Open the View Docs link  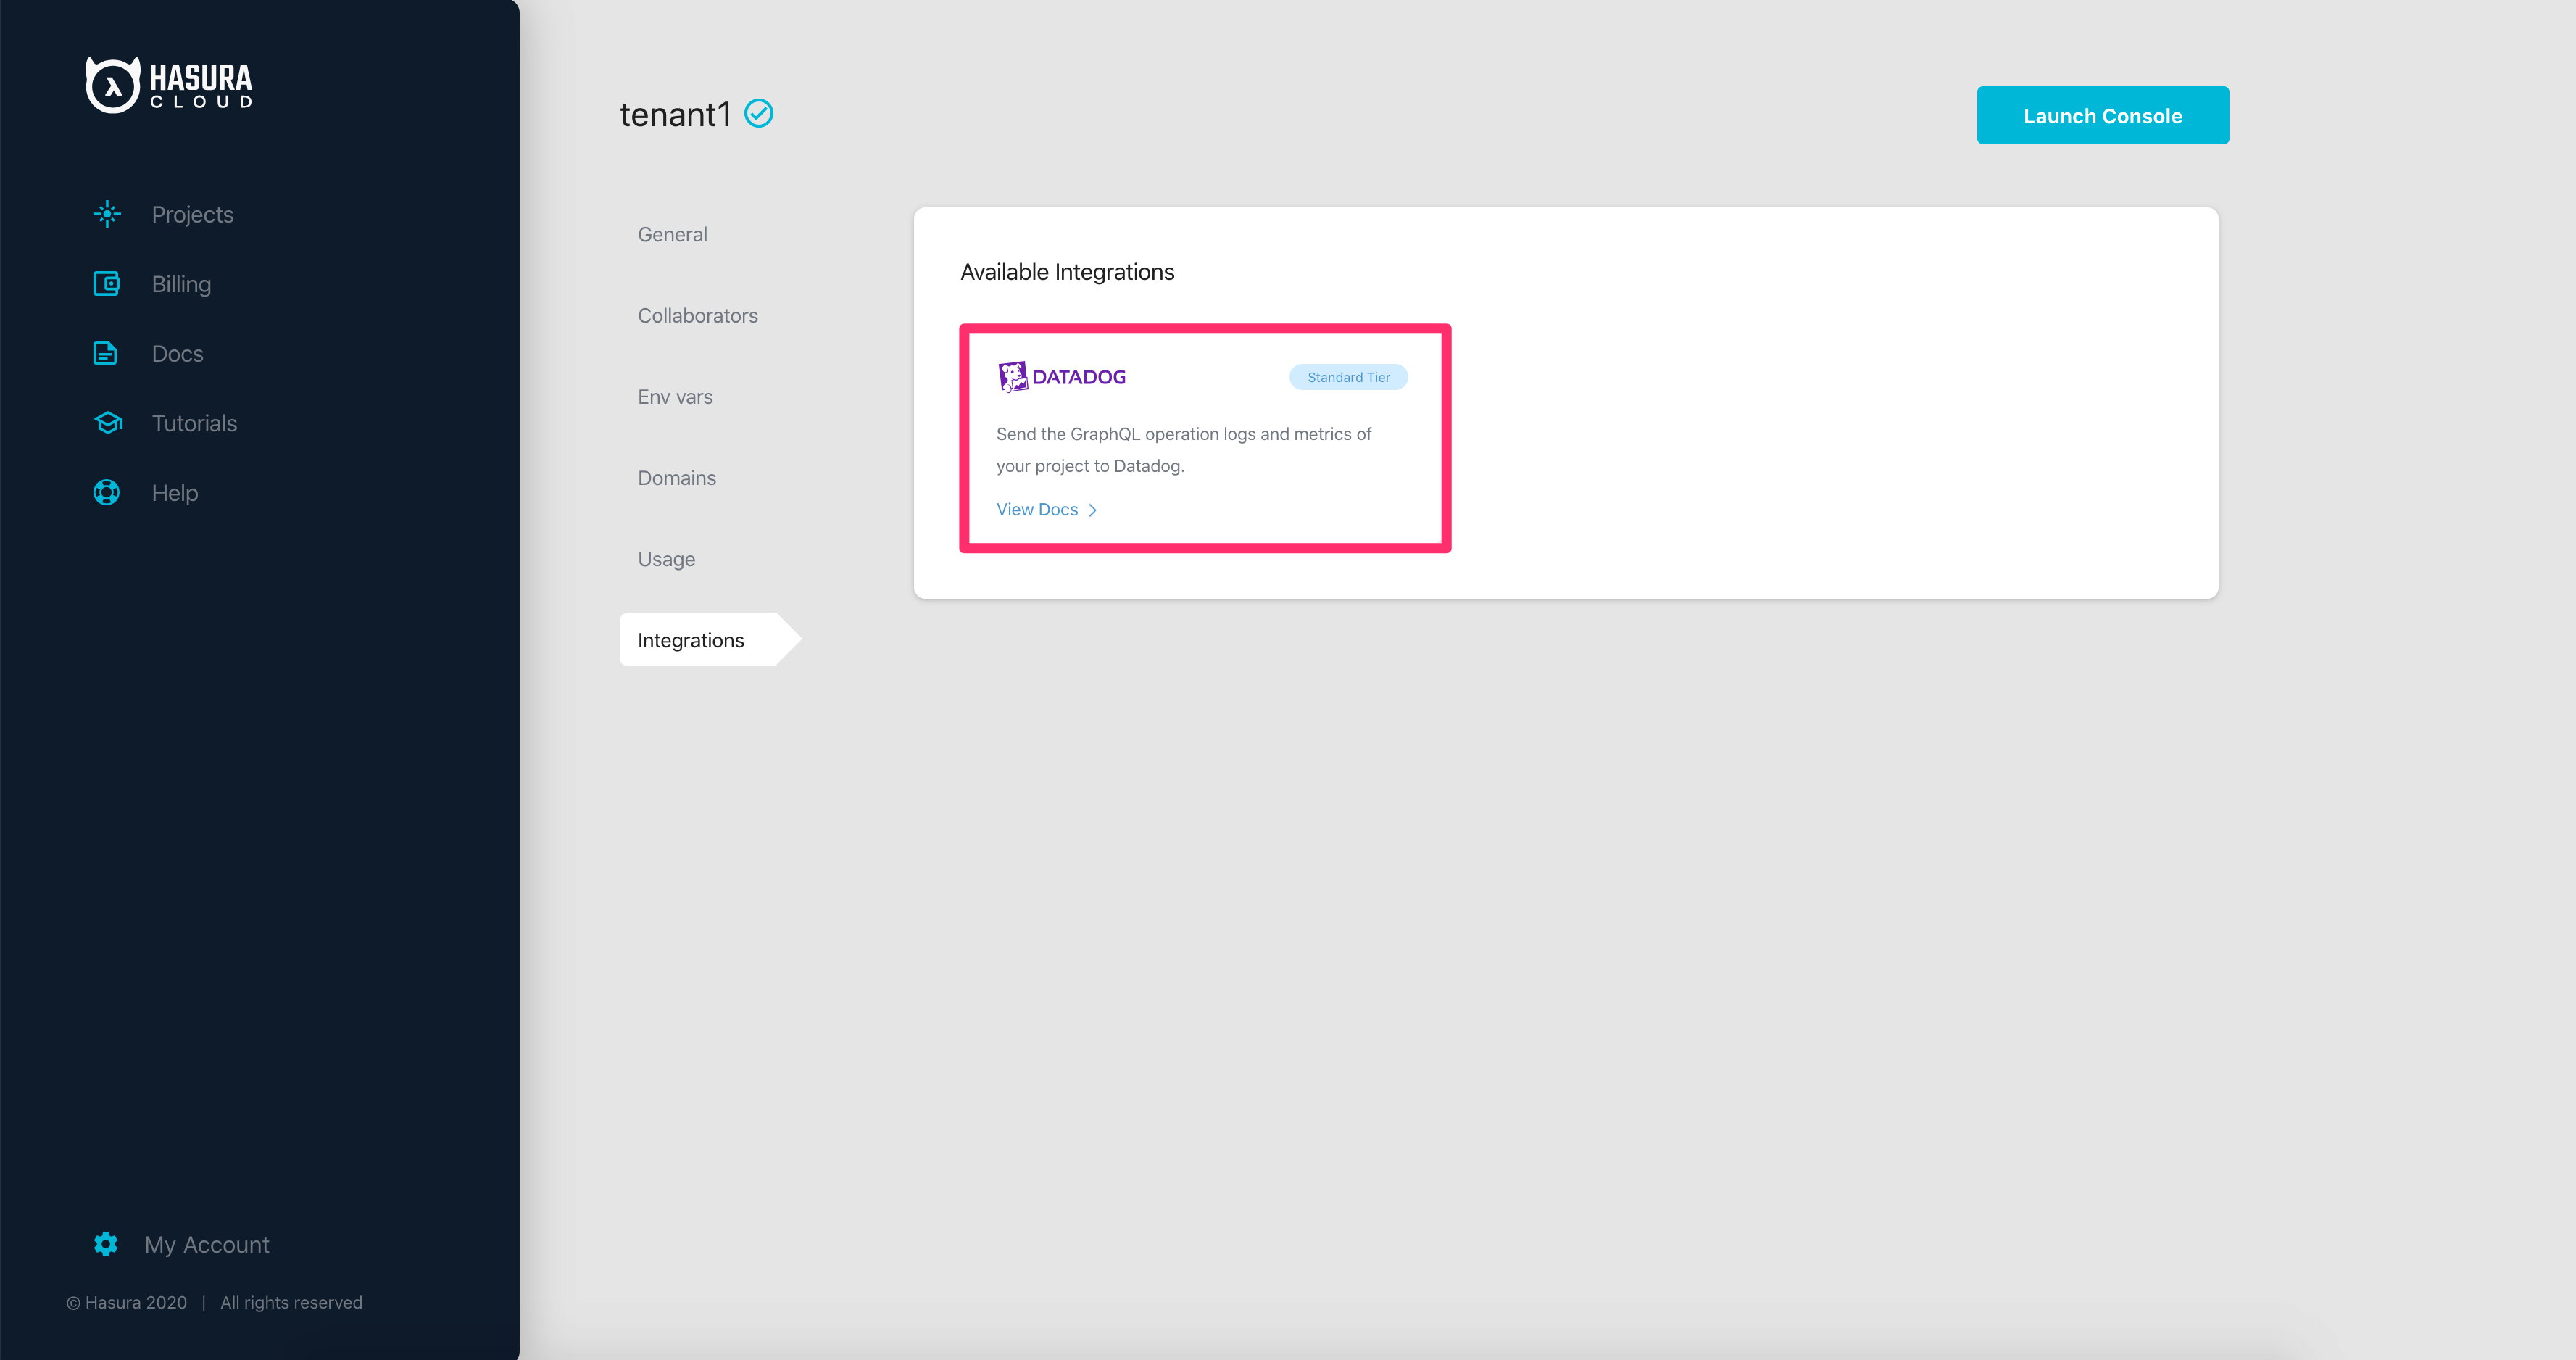1036,510
